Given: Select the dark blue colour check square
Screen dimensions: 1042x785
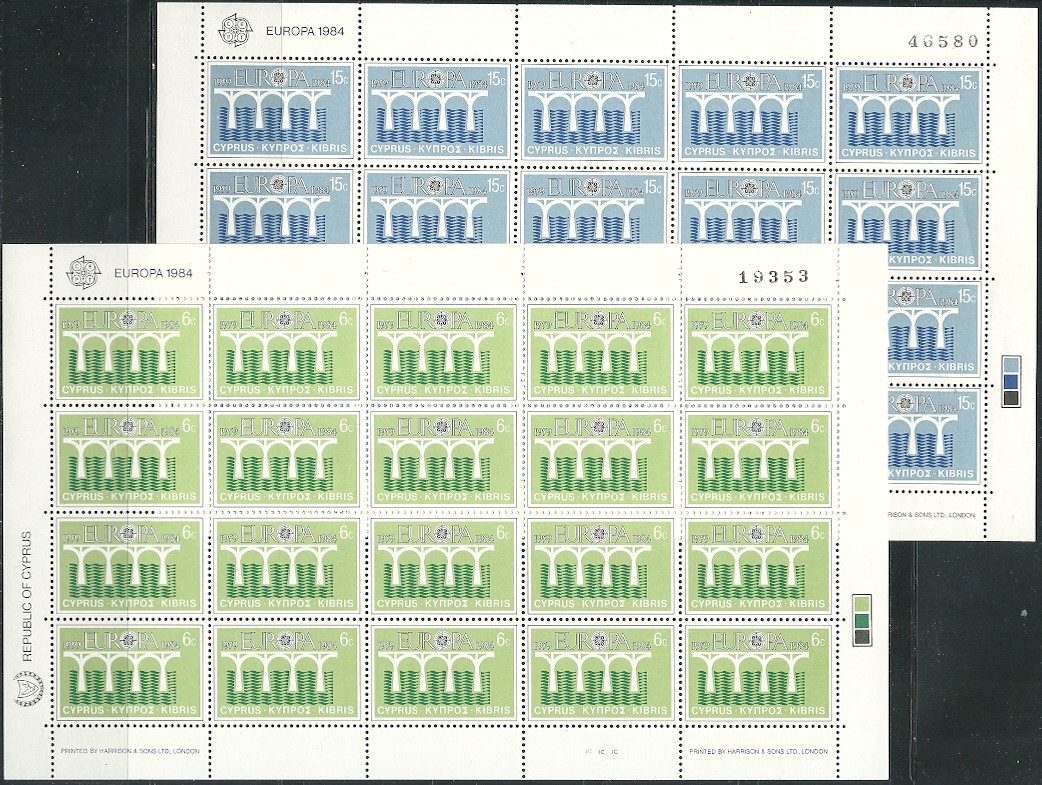Looking at the screenshot, I should [x=1011, y=382].
